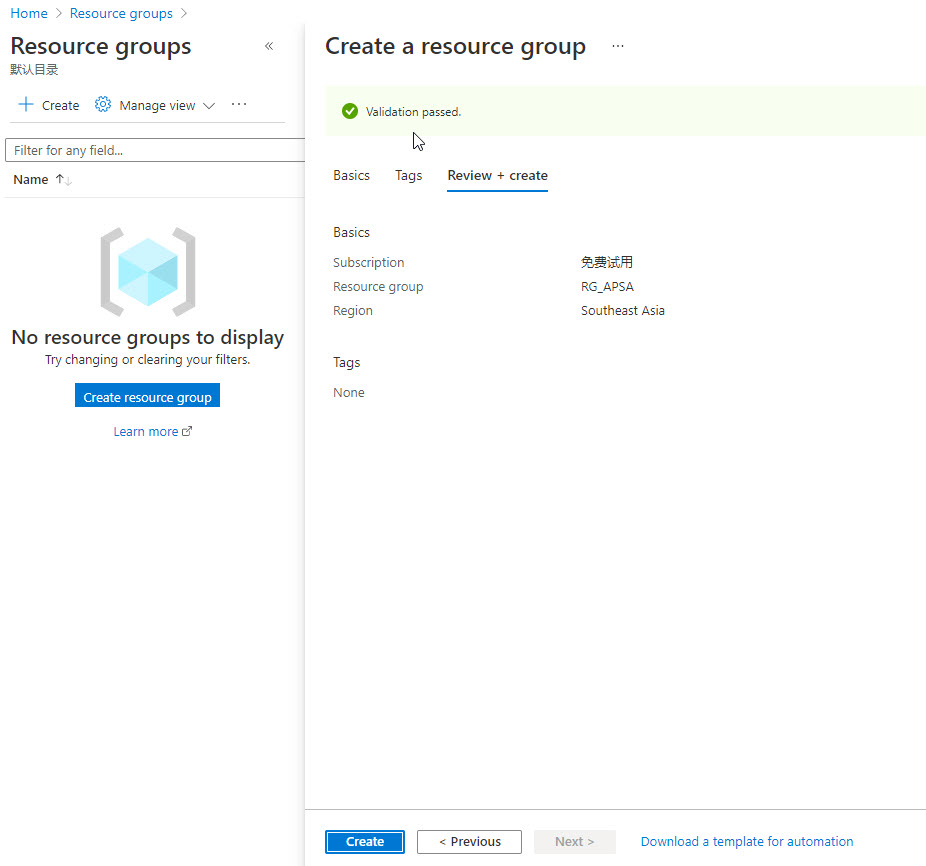926x866 pixels.
Task: Click the Manage view gear icon
Action: click(103, 105)
